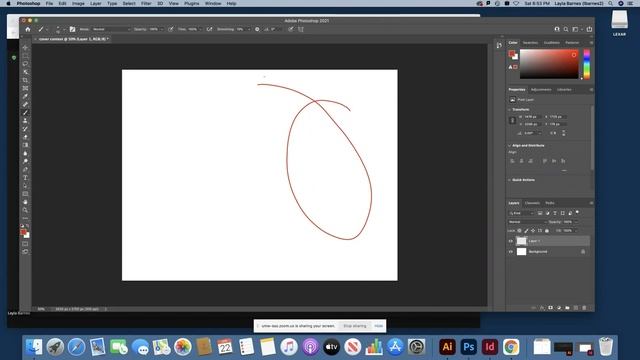Pick a color in the color field
Image resolution: width=640 pixels, height=360 pixels.
(549, 64)
